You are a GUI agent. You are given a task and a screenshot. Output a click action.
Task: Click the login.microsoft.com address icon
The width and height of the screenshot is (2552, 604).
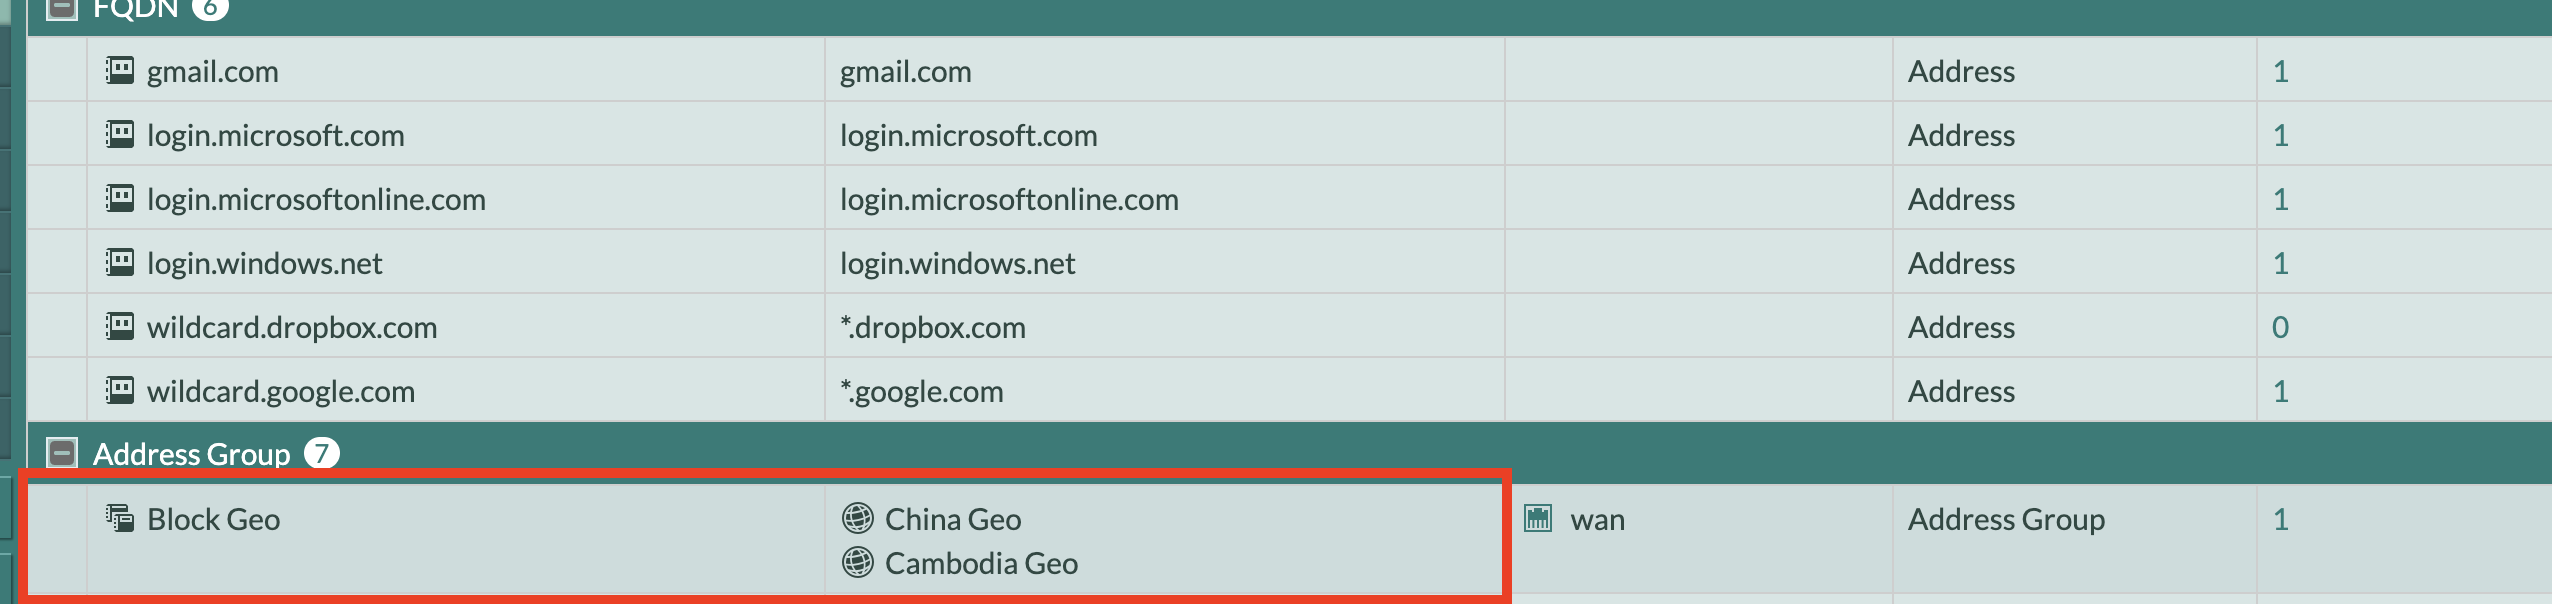pos(120,135)
